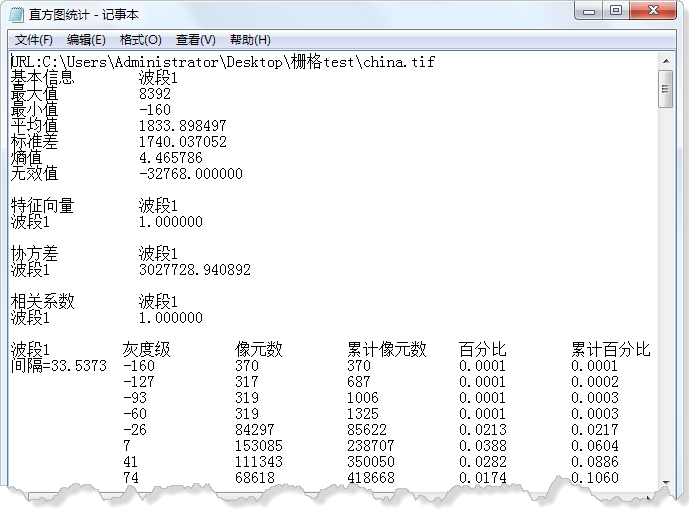The image size is (689, 511).
Task: Click the 灰度级 column header text
Action: [x=146, y=350]
